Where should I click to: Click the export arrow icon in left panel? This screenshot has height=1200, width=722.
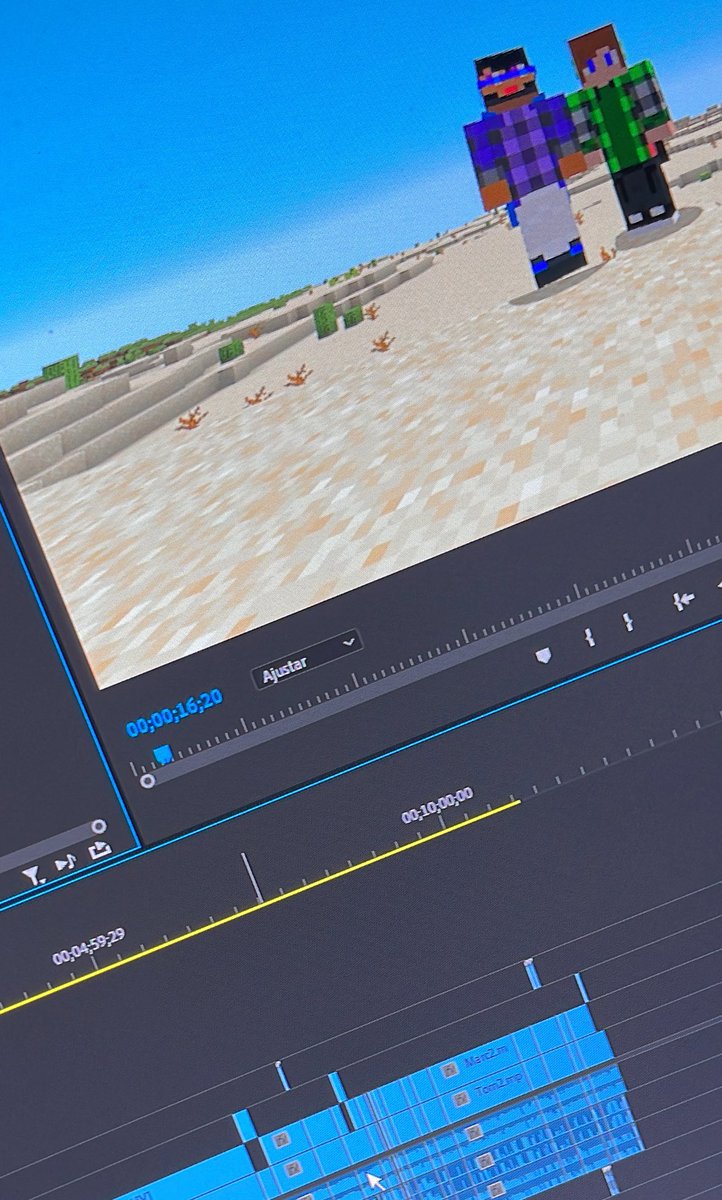(x=99, y=851)
